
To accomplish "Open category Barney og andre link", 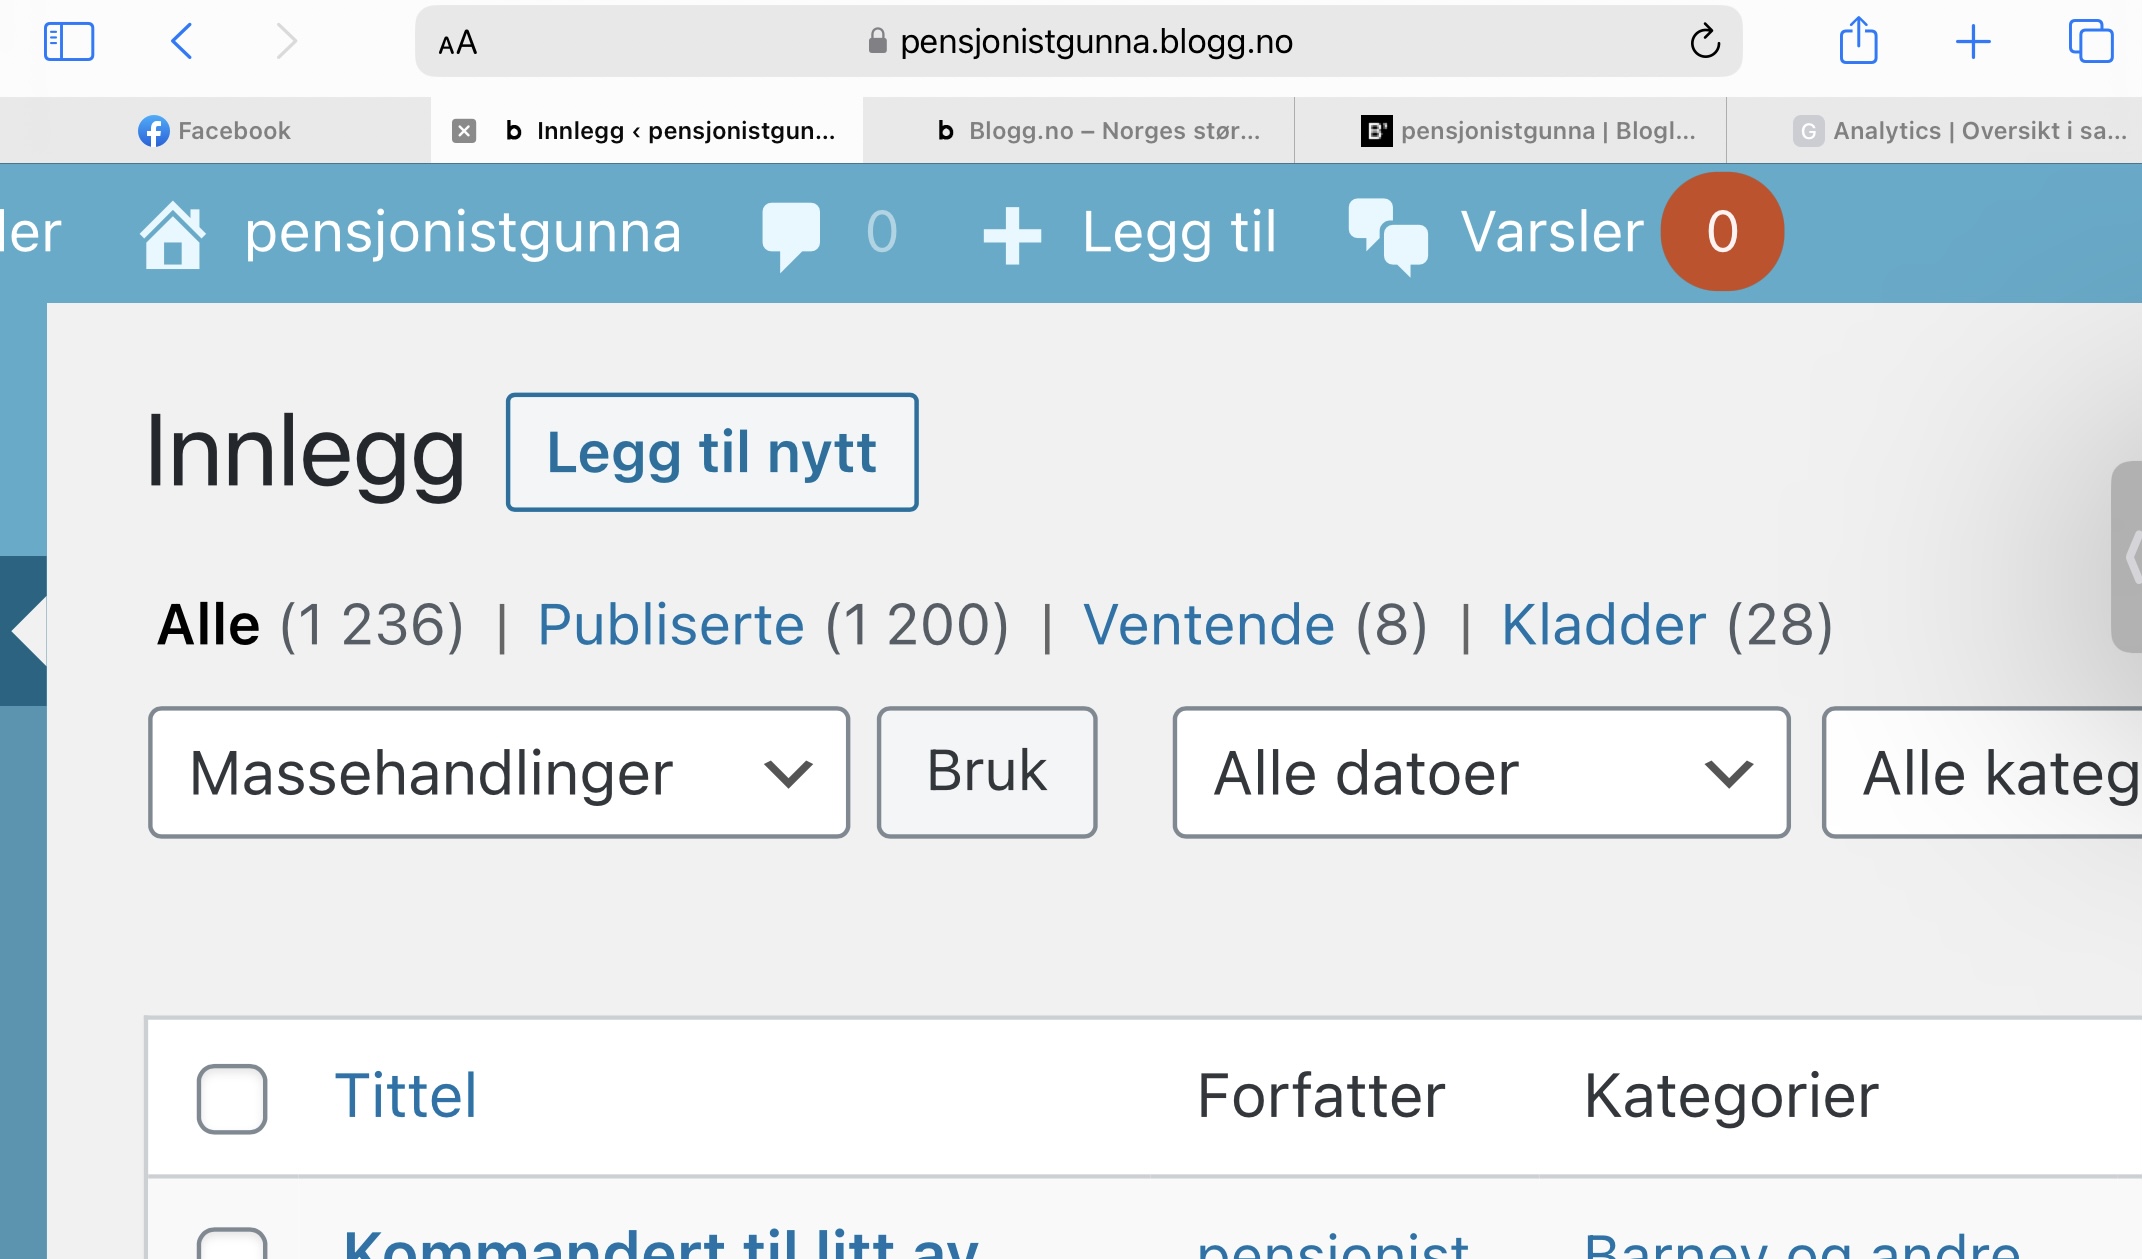I will click(x=1803, y=1247).
